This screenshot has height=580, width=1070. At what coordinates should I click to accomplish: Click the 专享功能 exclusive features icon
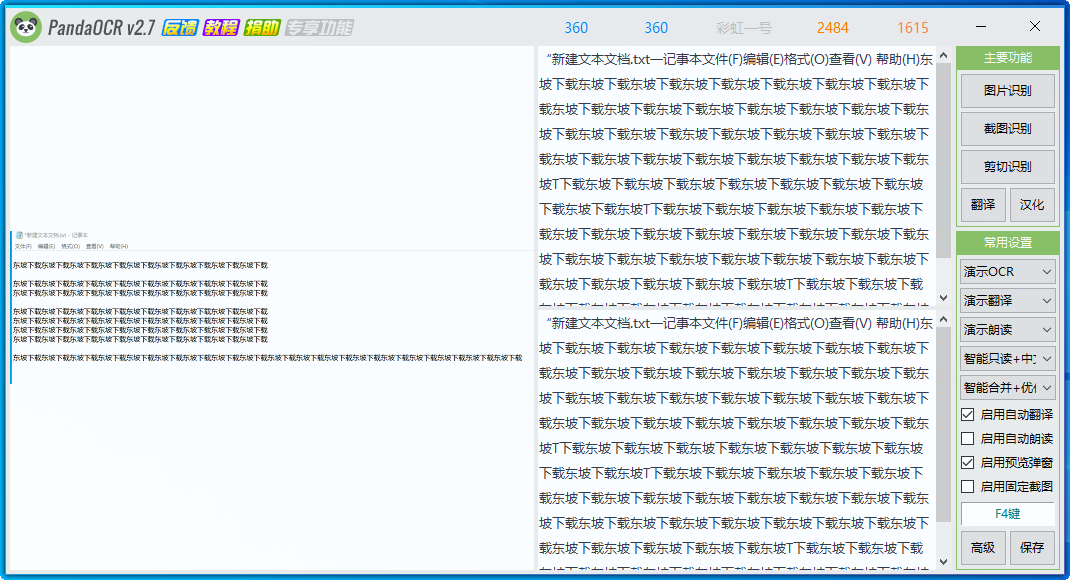coord(319,28)
